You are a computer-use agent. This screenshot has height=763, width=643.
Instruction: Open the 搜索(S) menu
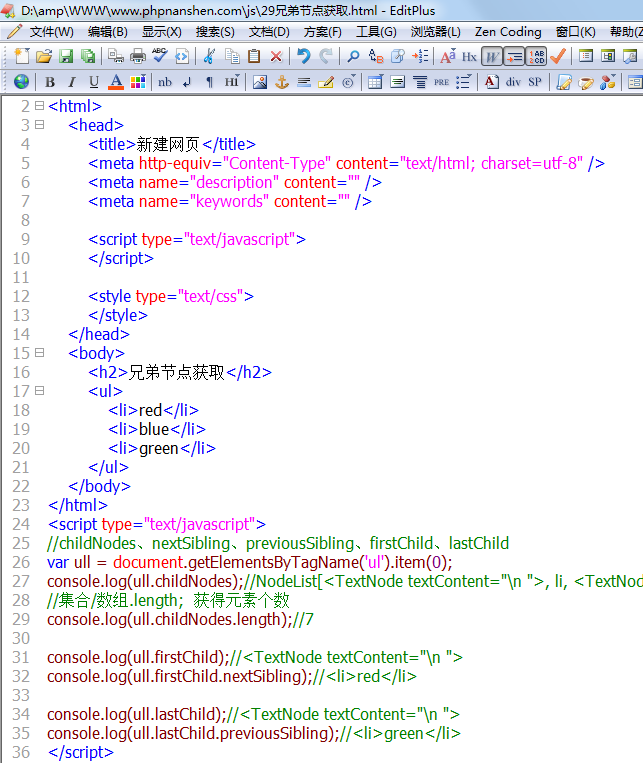(215, 32)
